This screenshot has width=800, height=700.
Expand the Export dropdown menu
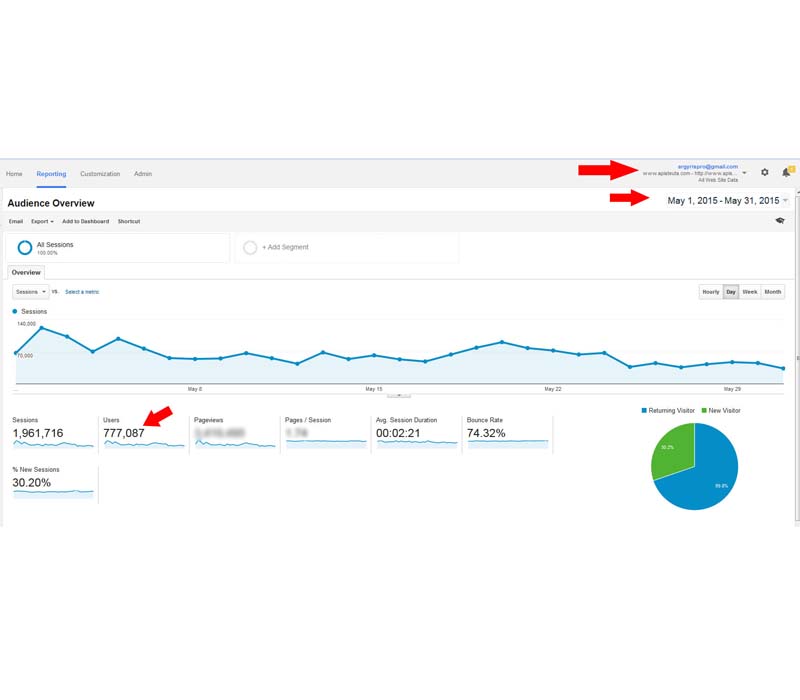(x=42, y=221)
